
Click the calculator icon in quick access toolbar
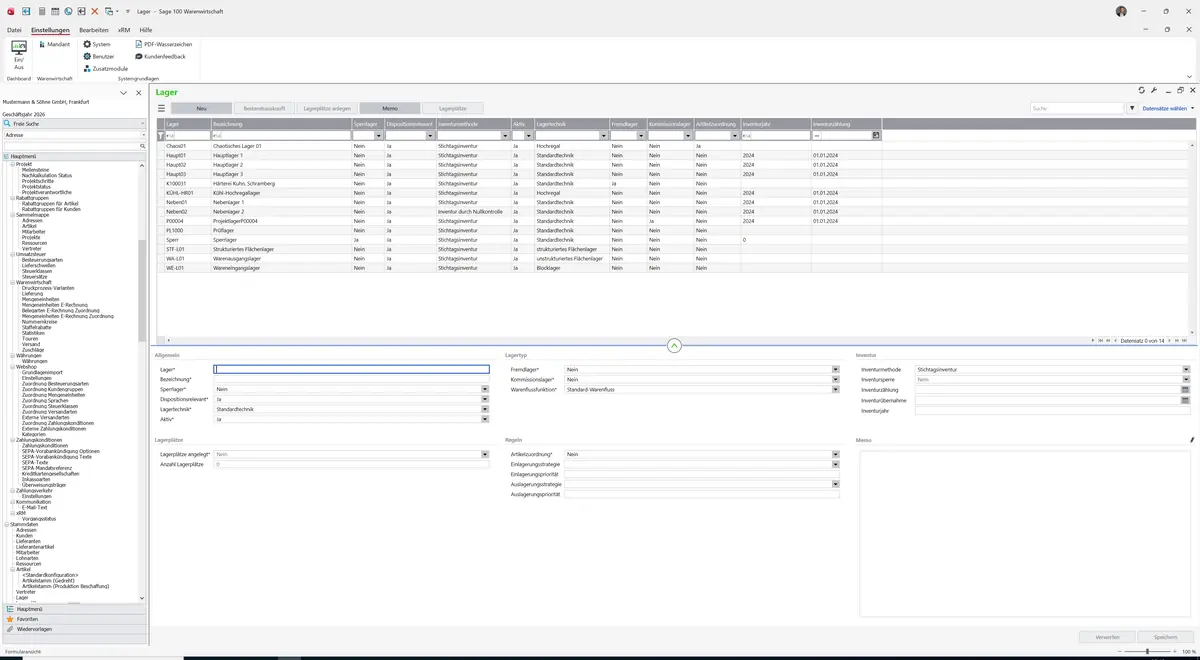(x=41, y=11)
